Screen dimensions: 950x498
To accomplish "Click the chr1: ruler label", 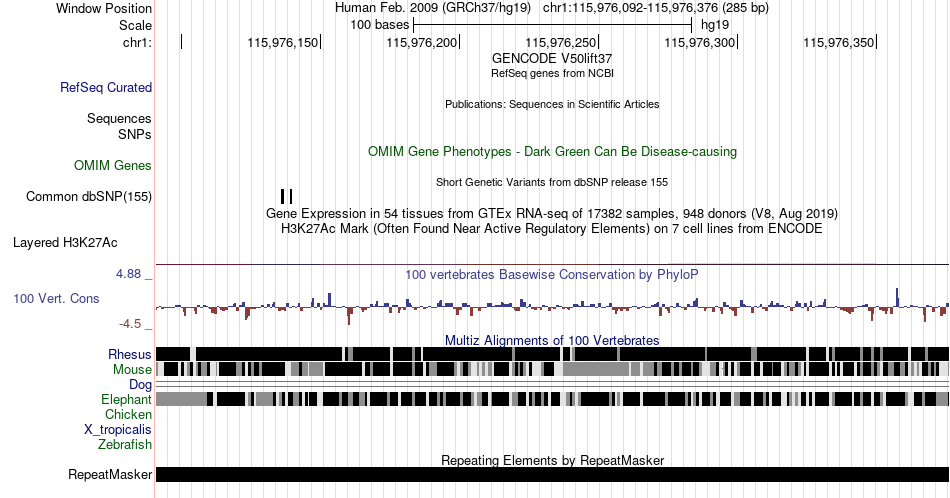I will (138, 42).
